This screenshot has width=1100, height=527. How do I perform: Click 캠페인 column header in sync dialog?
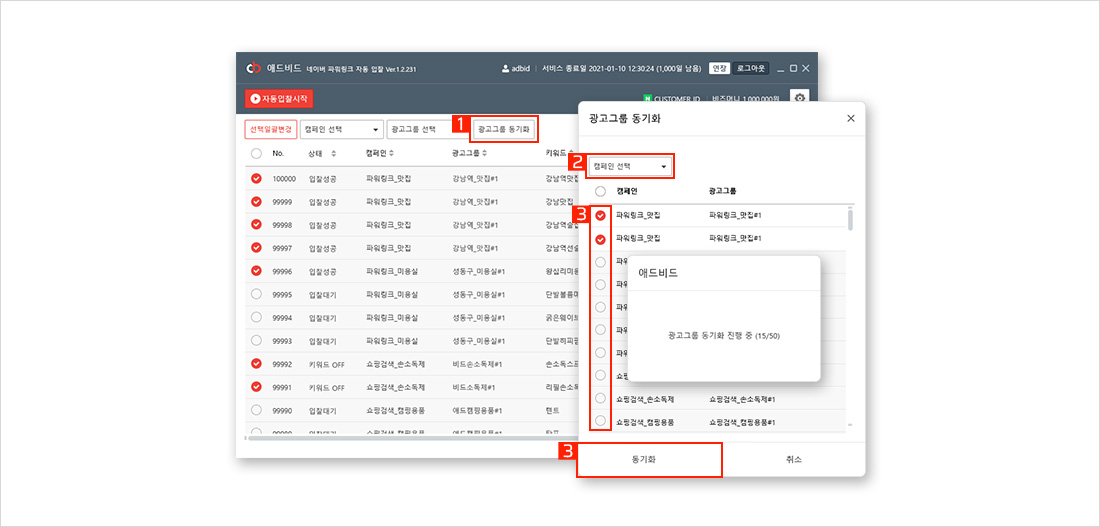pyautogui.click(x=628, y=191)
